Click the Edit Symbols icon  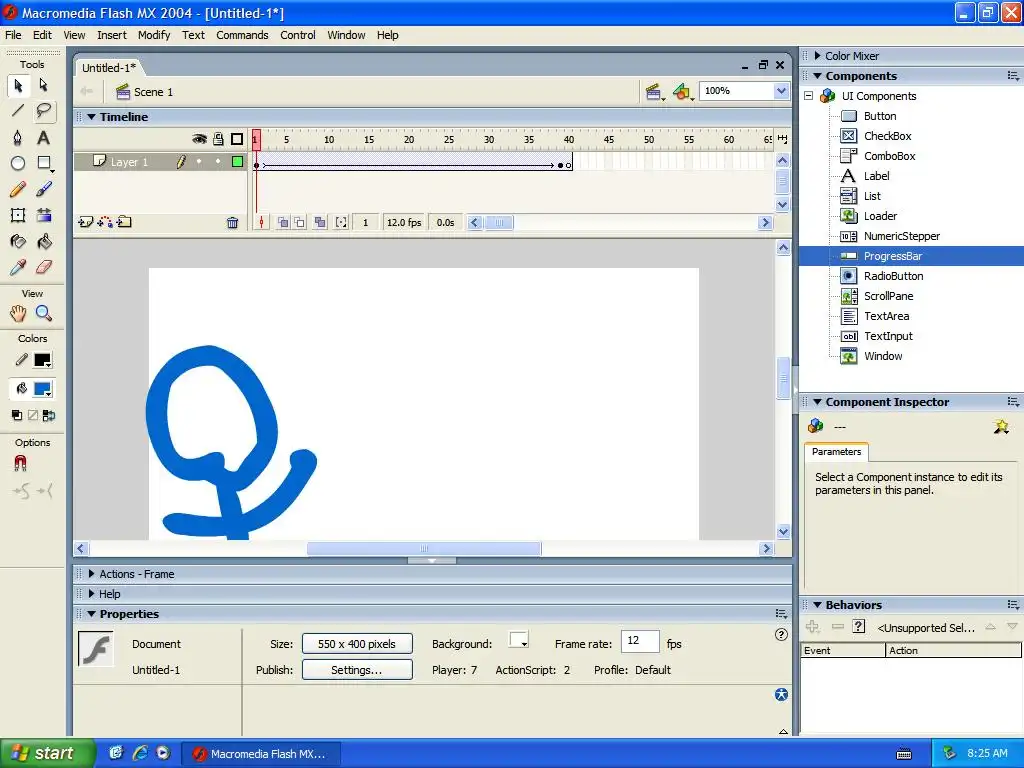tap(682, 92)
